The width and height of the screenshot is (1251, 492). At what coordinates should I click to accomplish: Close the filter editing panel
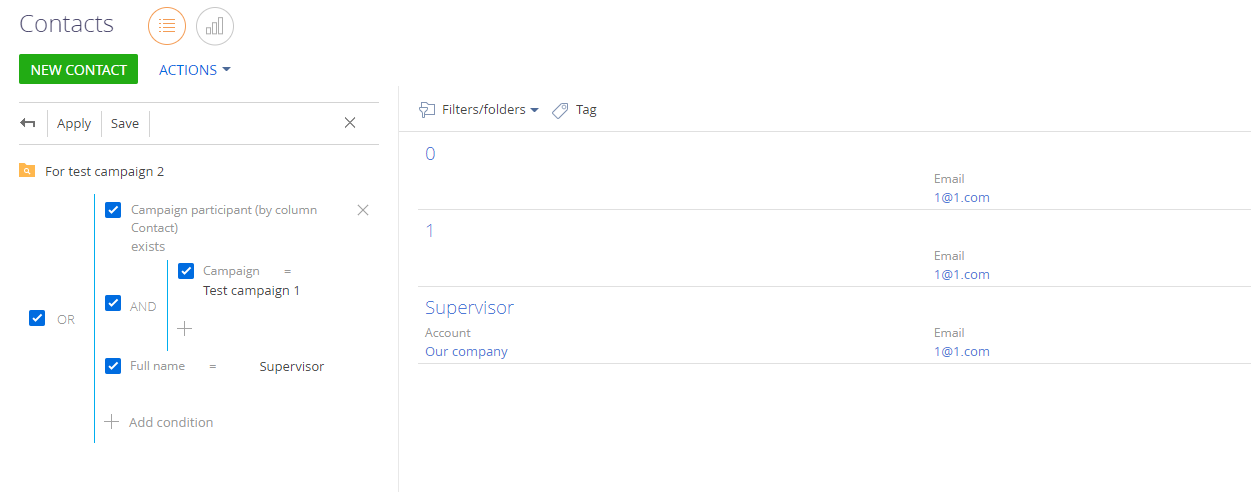point(350,123)
